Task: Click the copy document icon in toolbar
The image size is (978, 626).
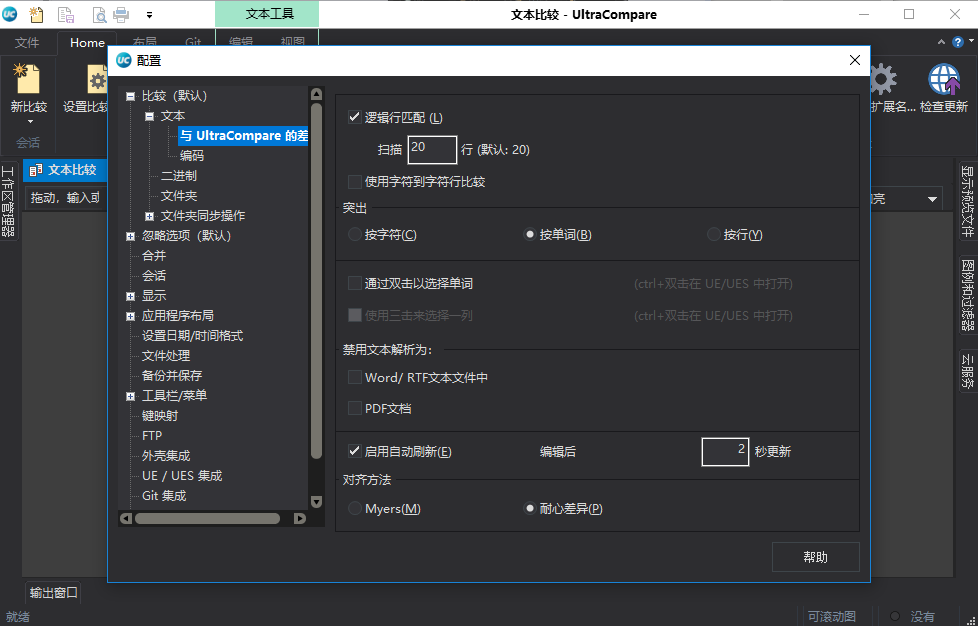Action: 66,15
